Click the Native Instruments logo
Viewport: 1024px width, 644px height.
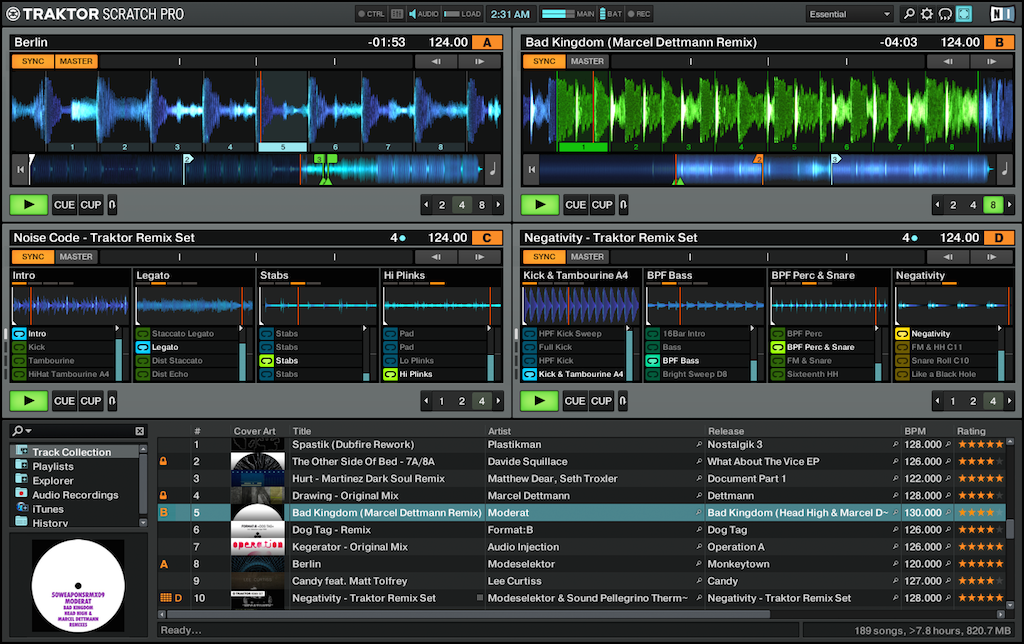(x=1001, y=14)
